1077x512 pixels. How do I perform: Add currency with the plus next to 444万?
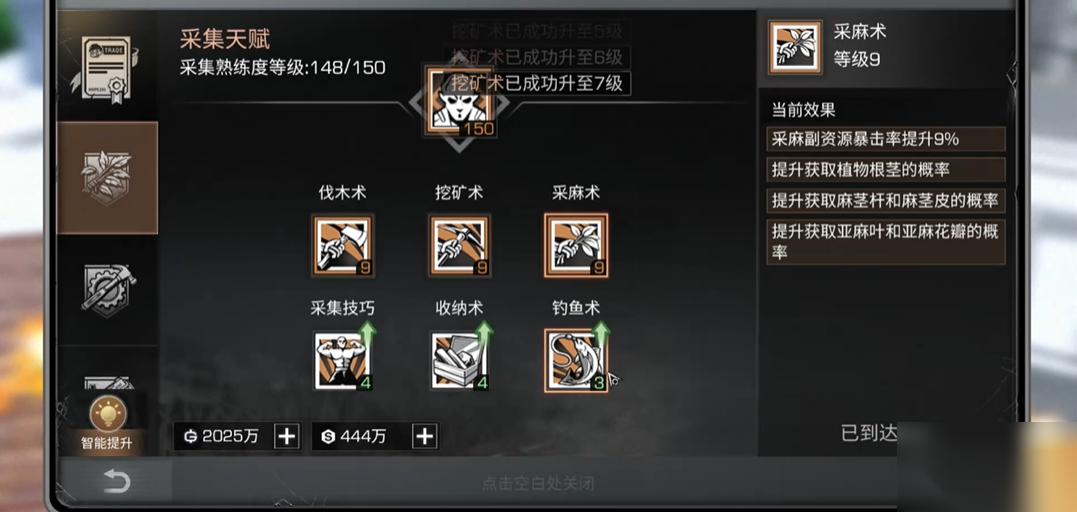pyautogui.click(x=425, y=436)
